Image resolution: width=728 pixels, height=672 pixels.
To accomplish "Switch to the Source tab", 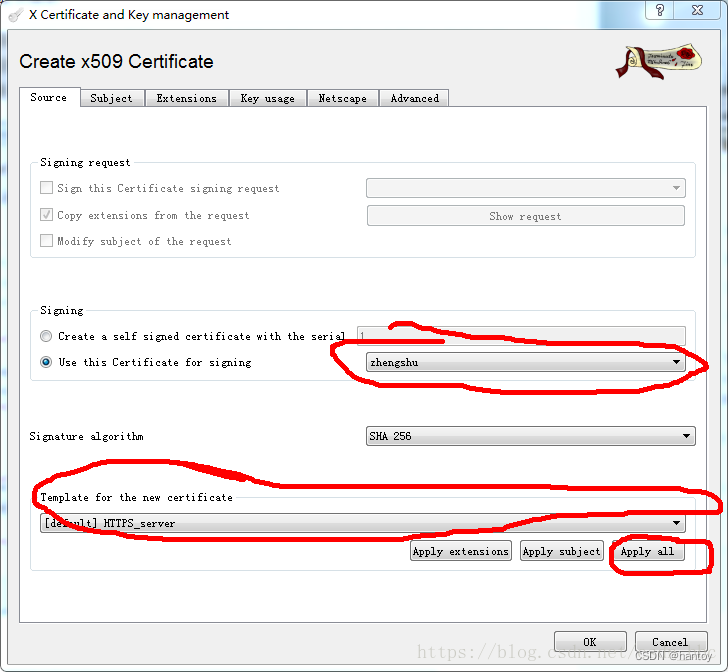I will coord(49,98).
